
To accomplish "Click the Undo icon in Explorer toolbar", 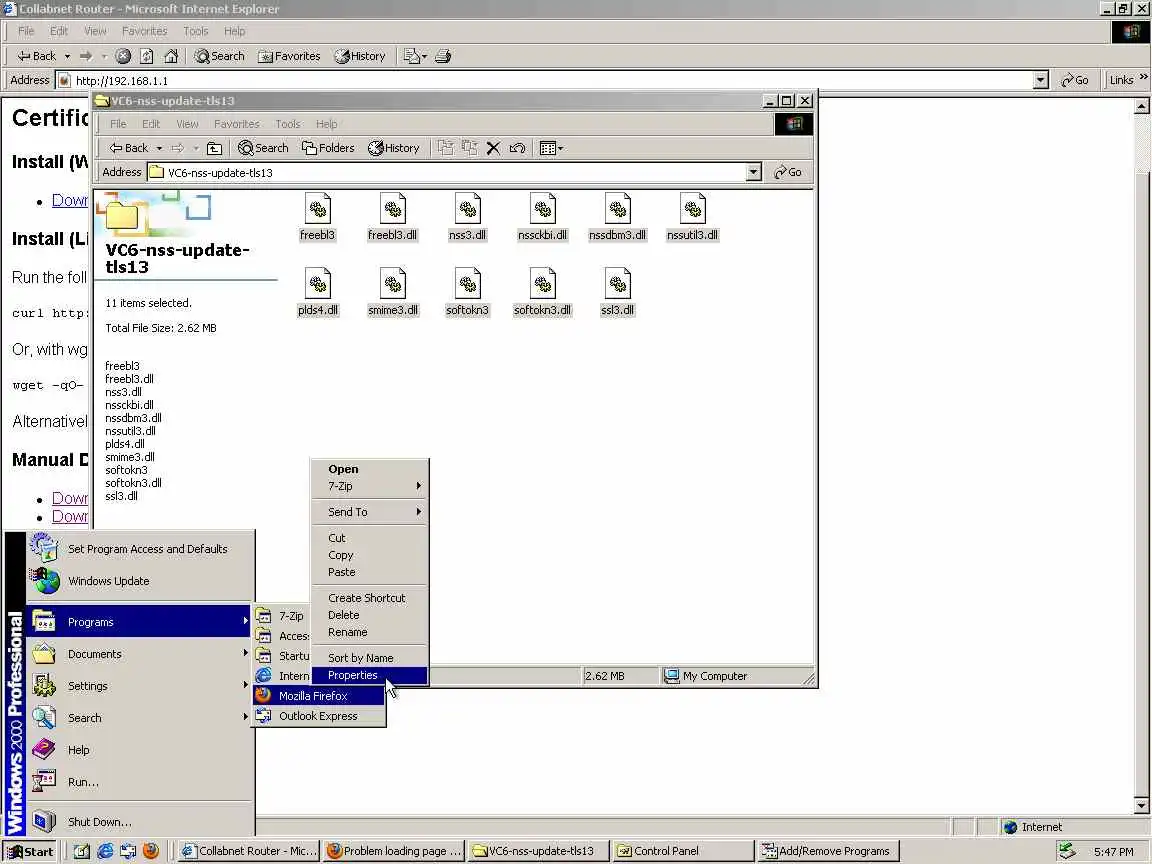I will [x=517, y=148].
